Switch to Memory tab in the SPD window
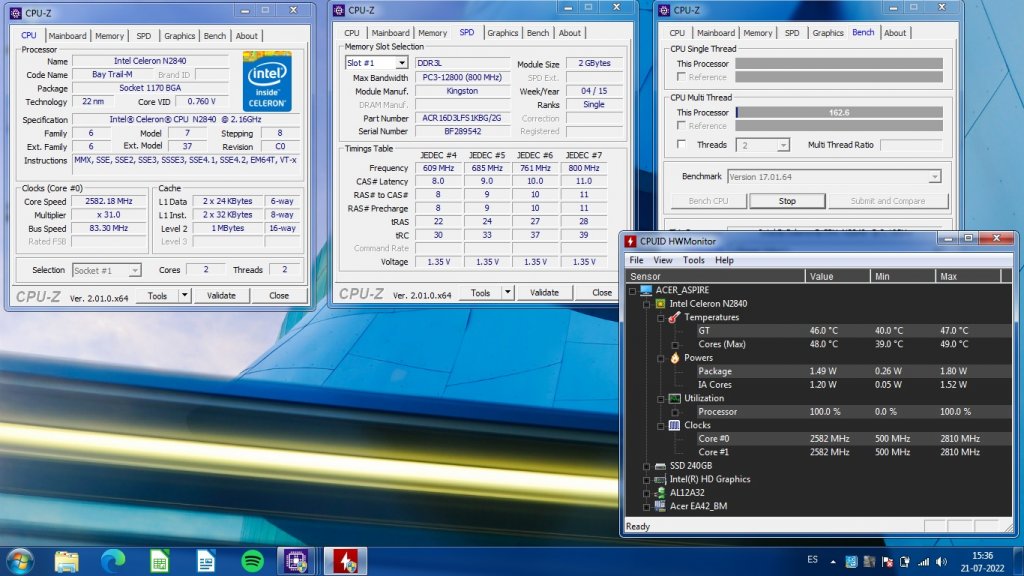 (432, 33)
